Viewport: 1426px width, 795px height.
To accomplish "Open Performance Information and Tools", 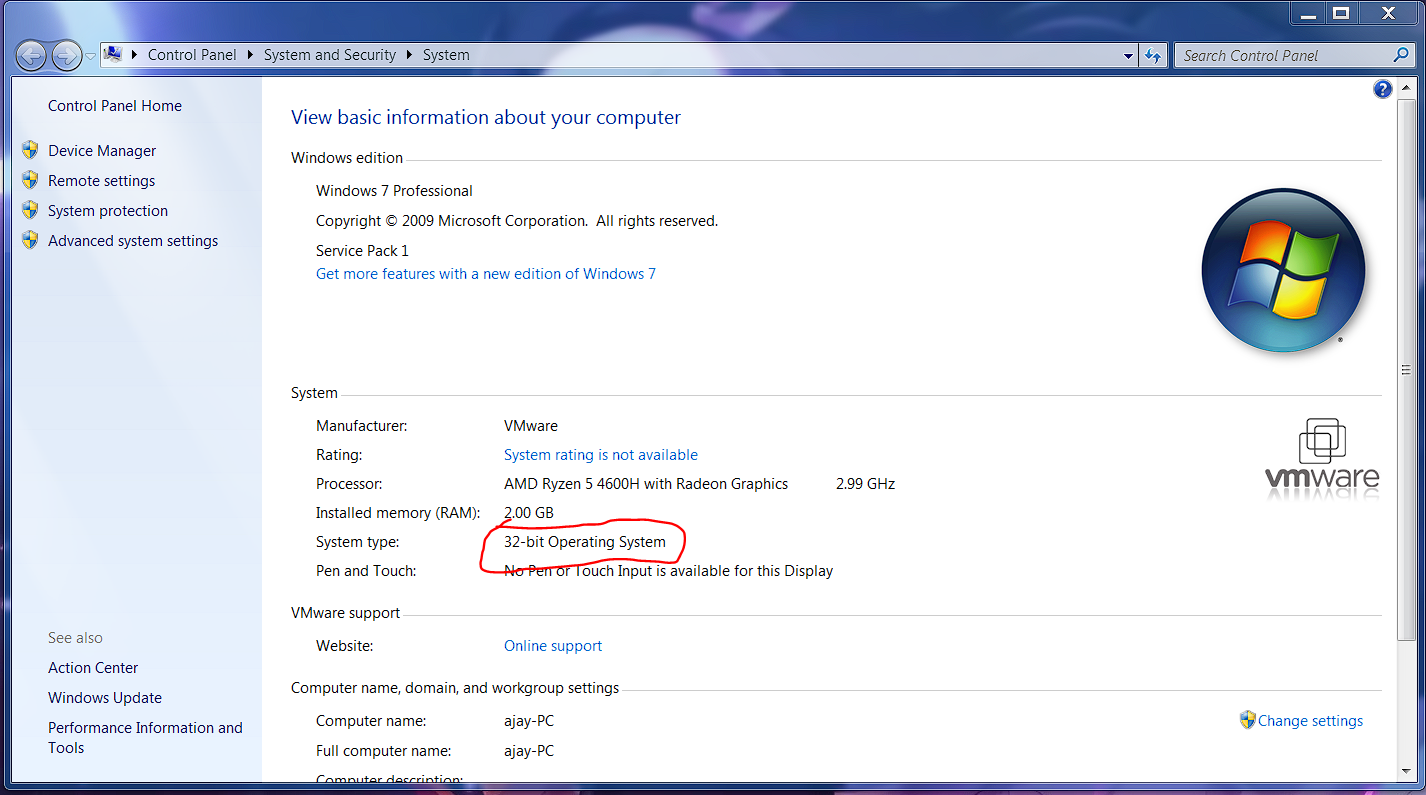I will tap(145, 738).
